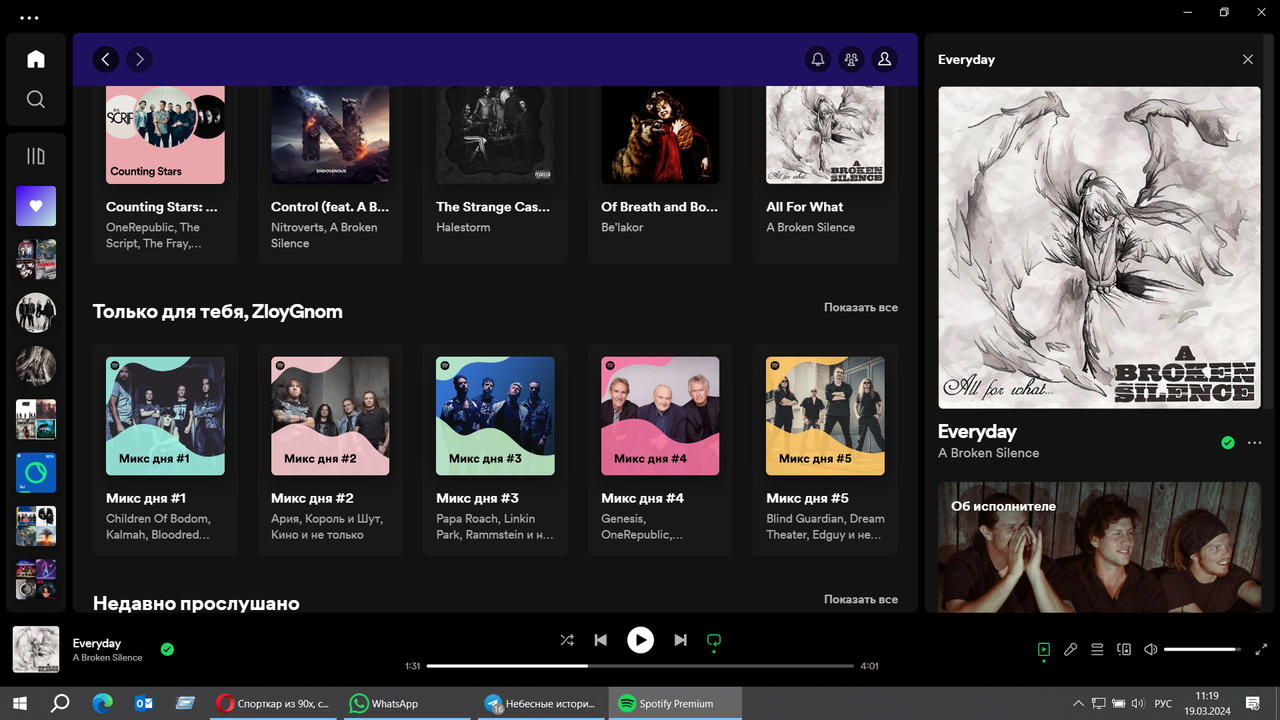Show lyrics with microphone icon
The width and height of the screenshot is (1280, 720).
(x=1070, y=649)
